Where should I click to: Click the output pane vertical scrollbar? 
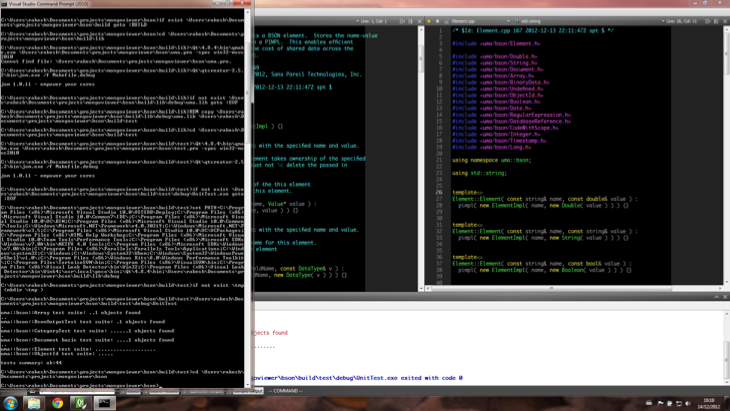coord(727,348)
